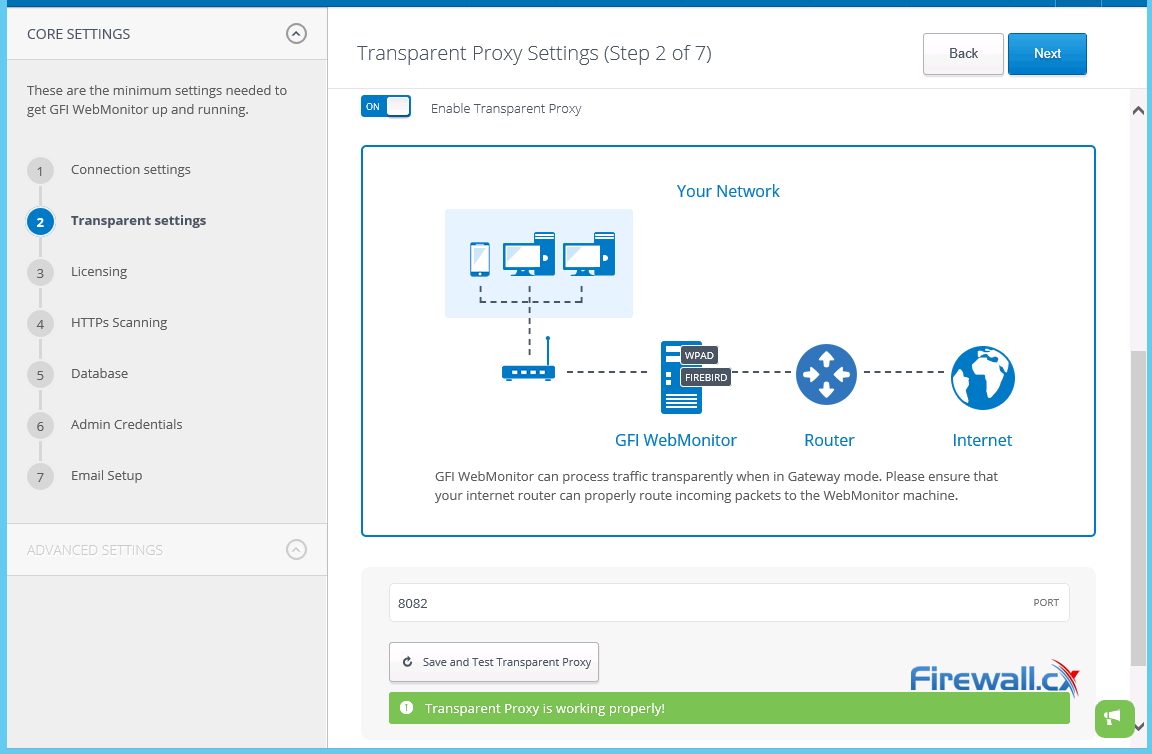Go back to the previous step

click(x=963, y=54)
